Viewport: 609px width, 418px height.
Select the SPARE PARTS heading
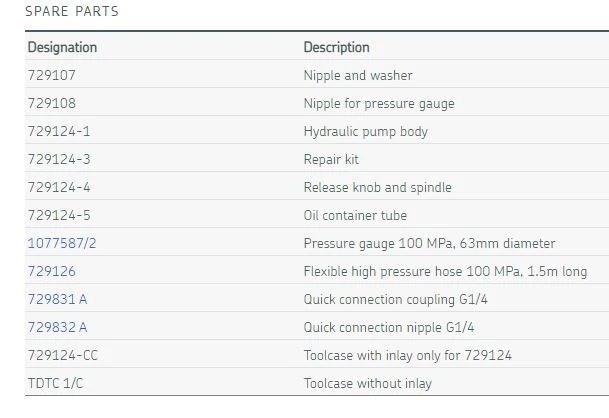(71, 12)
